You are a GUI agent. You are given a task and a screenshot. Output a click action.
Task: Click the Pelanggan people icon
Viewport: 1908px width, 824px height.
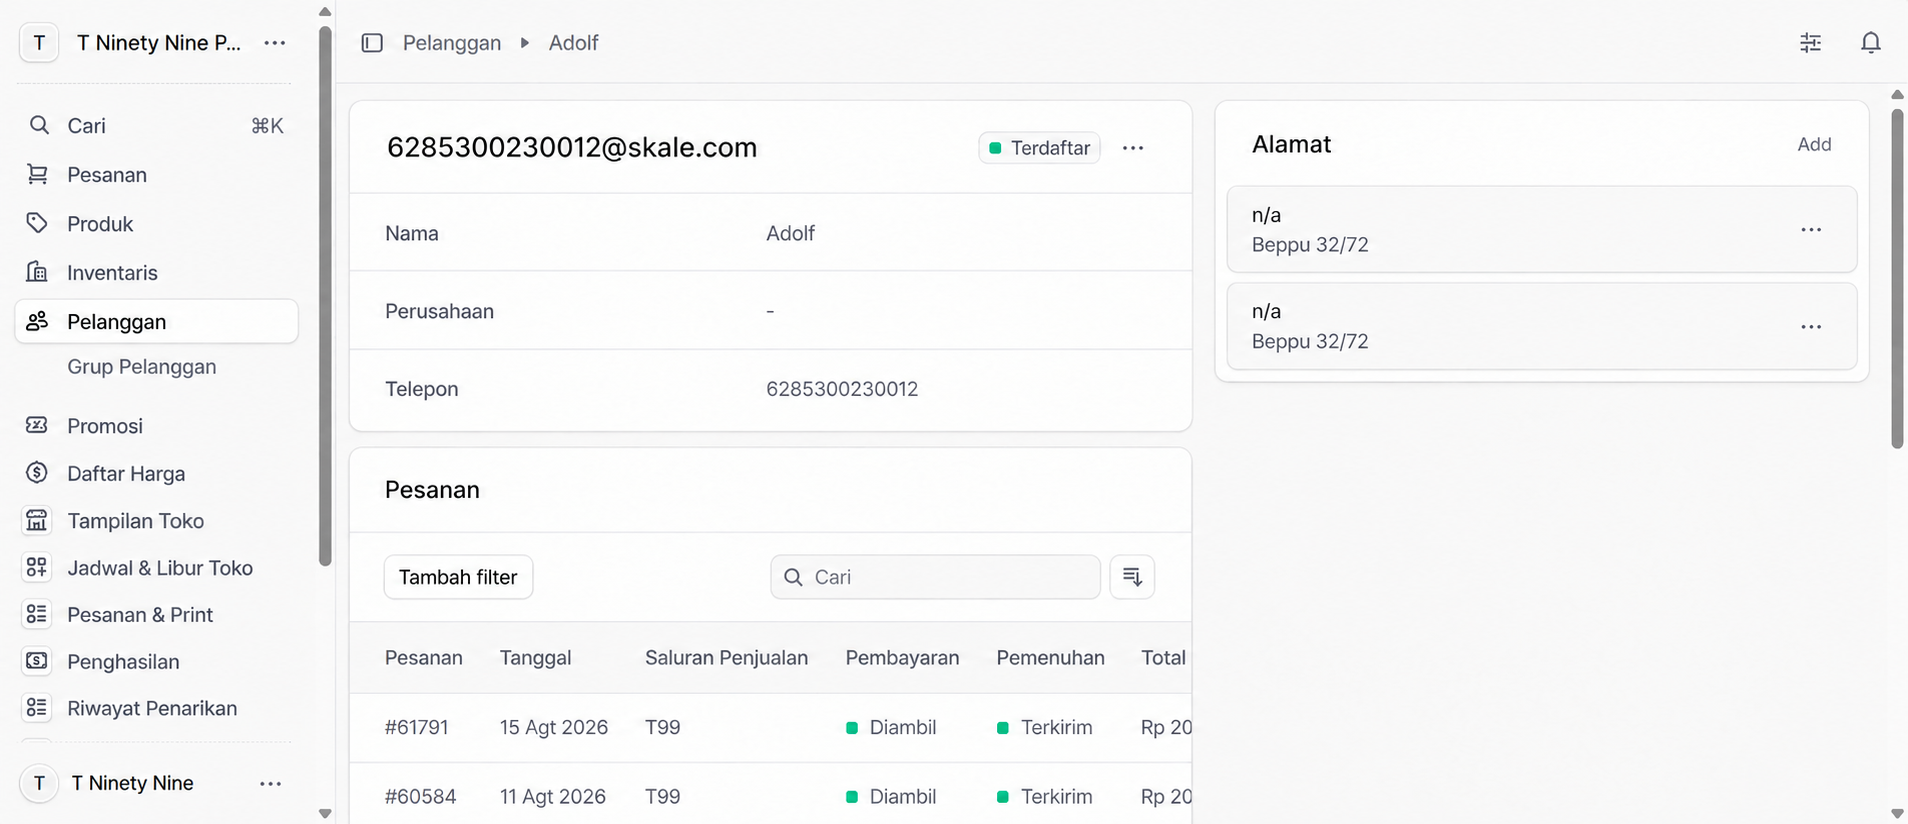coord(37,321)
